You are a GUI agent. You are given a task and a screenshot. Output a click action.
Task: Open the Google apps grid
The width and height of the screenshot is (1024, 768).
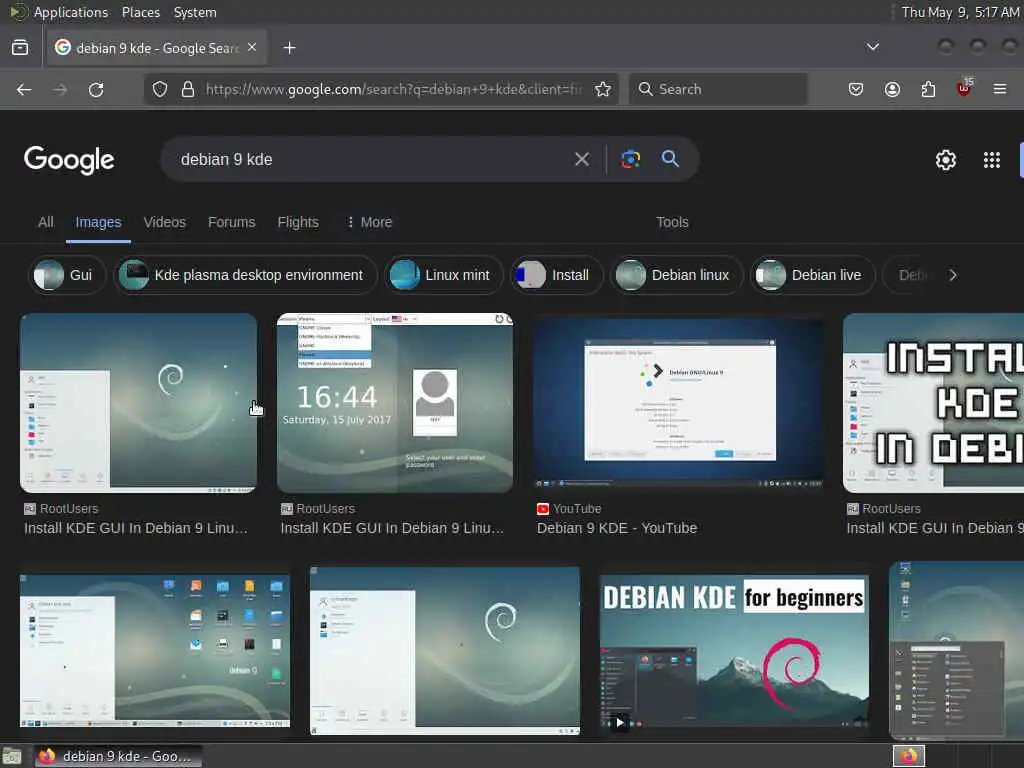point(991,160)
